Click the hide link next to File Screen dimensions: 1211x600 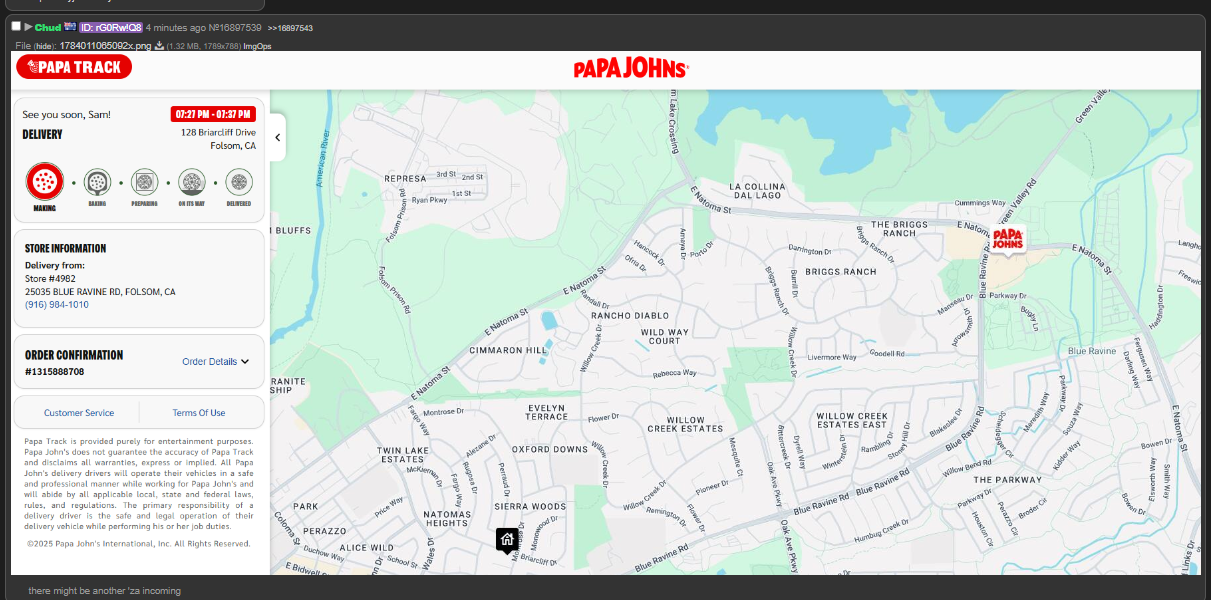click(44, 46)
